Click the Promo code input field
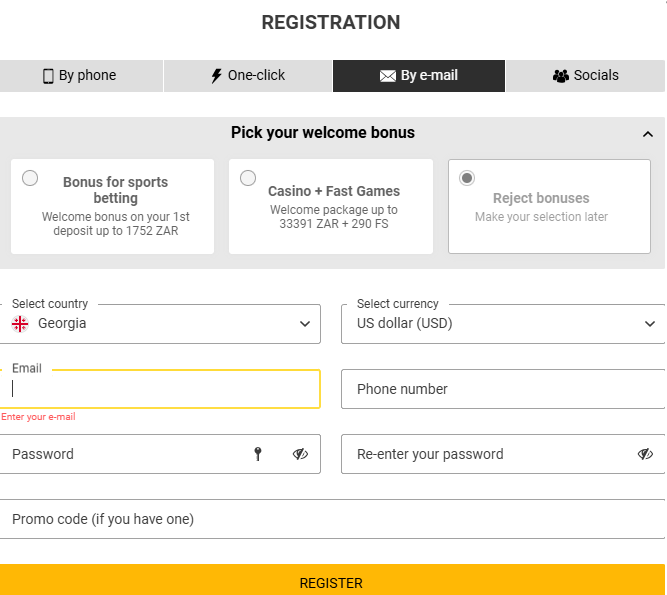This screenshot has height=595, width=667. [x=332, y=519]
